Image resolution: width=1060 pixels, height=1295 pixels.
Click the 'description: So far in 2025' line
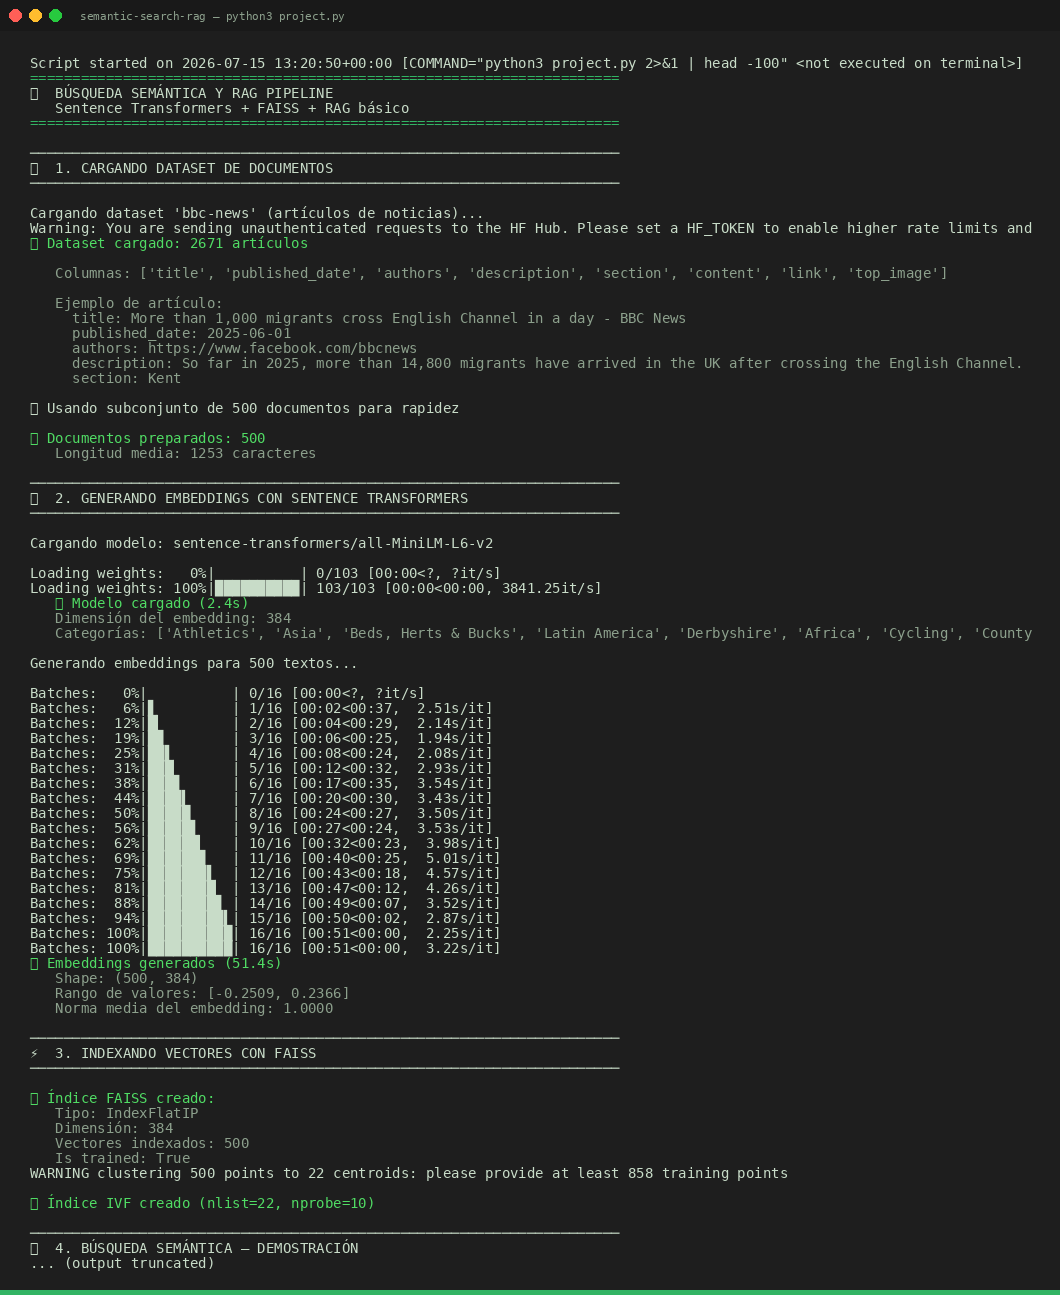click(x=547, y=363)
